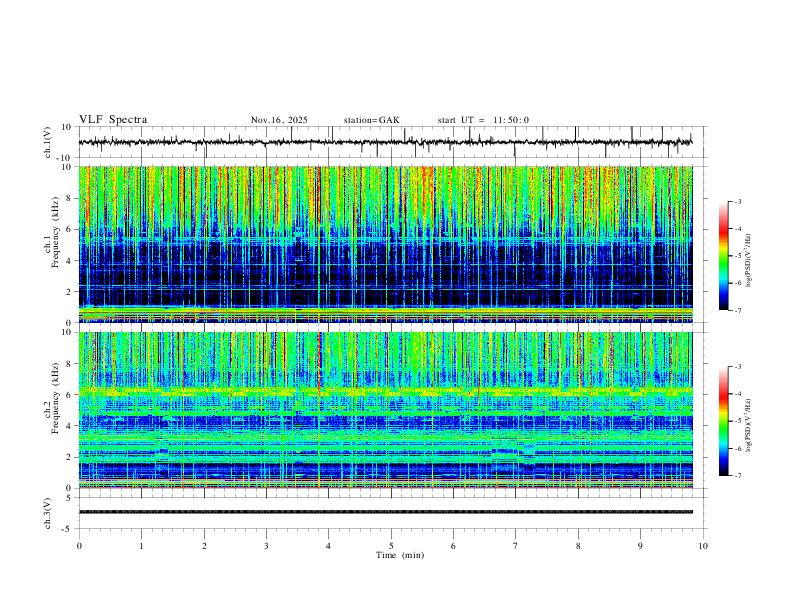The image size is (792, 612).
Task: Click the ch.1 spectrogram panel
Action: 385,244
